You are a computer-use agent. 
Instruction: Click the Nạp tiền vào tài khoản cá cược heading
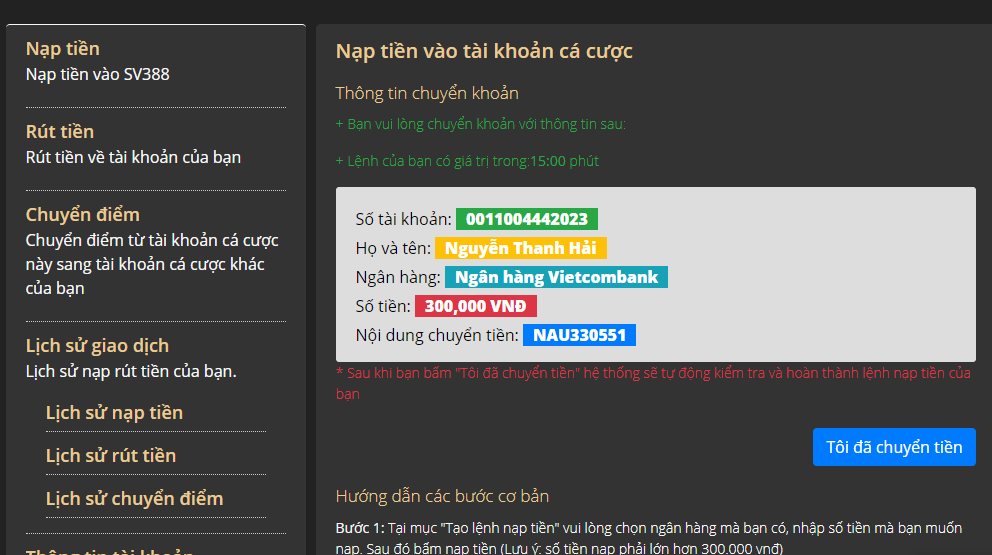point(484,51)
